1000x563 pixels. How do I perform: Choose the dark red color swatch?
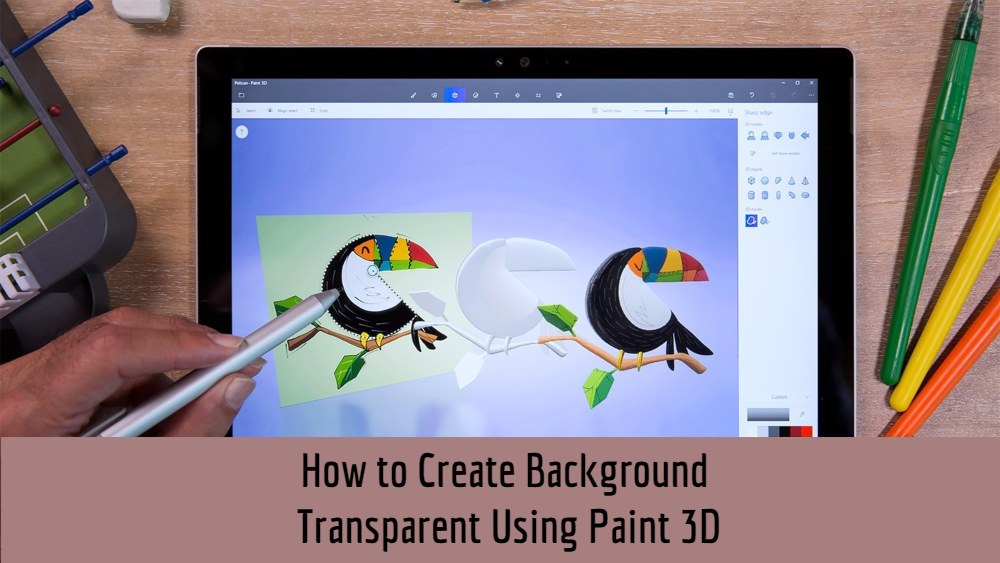(796, 432)
